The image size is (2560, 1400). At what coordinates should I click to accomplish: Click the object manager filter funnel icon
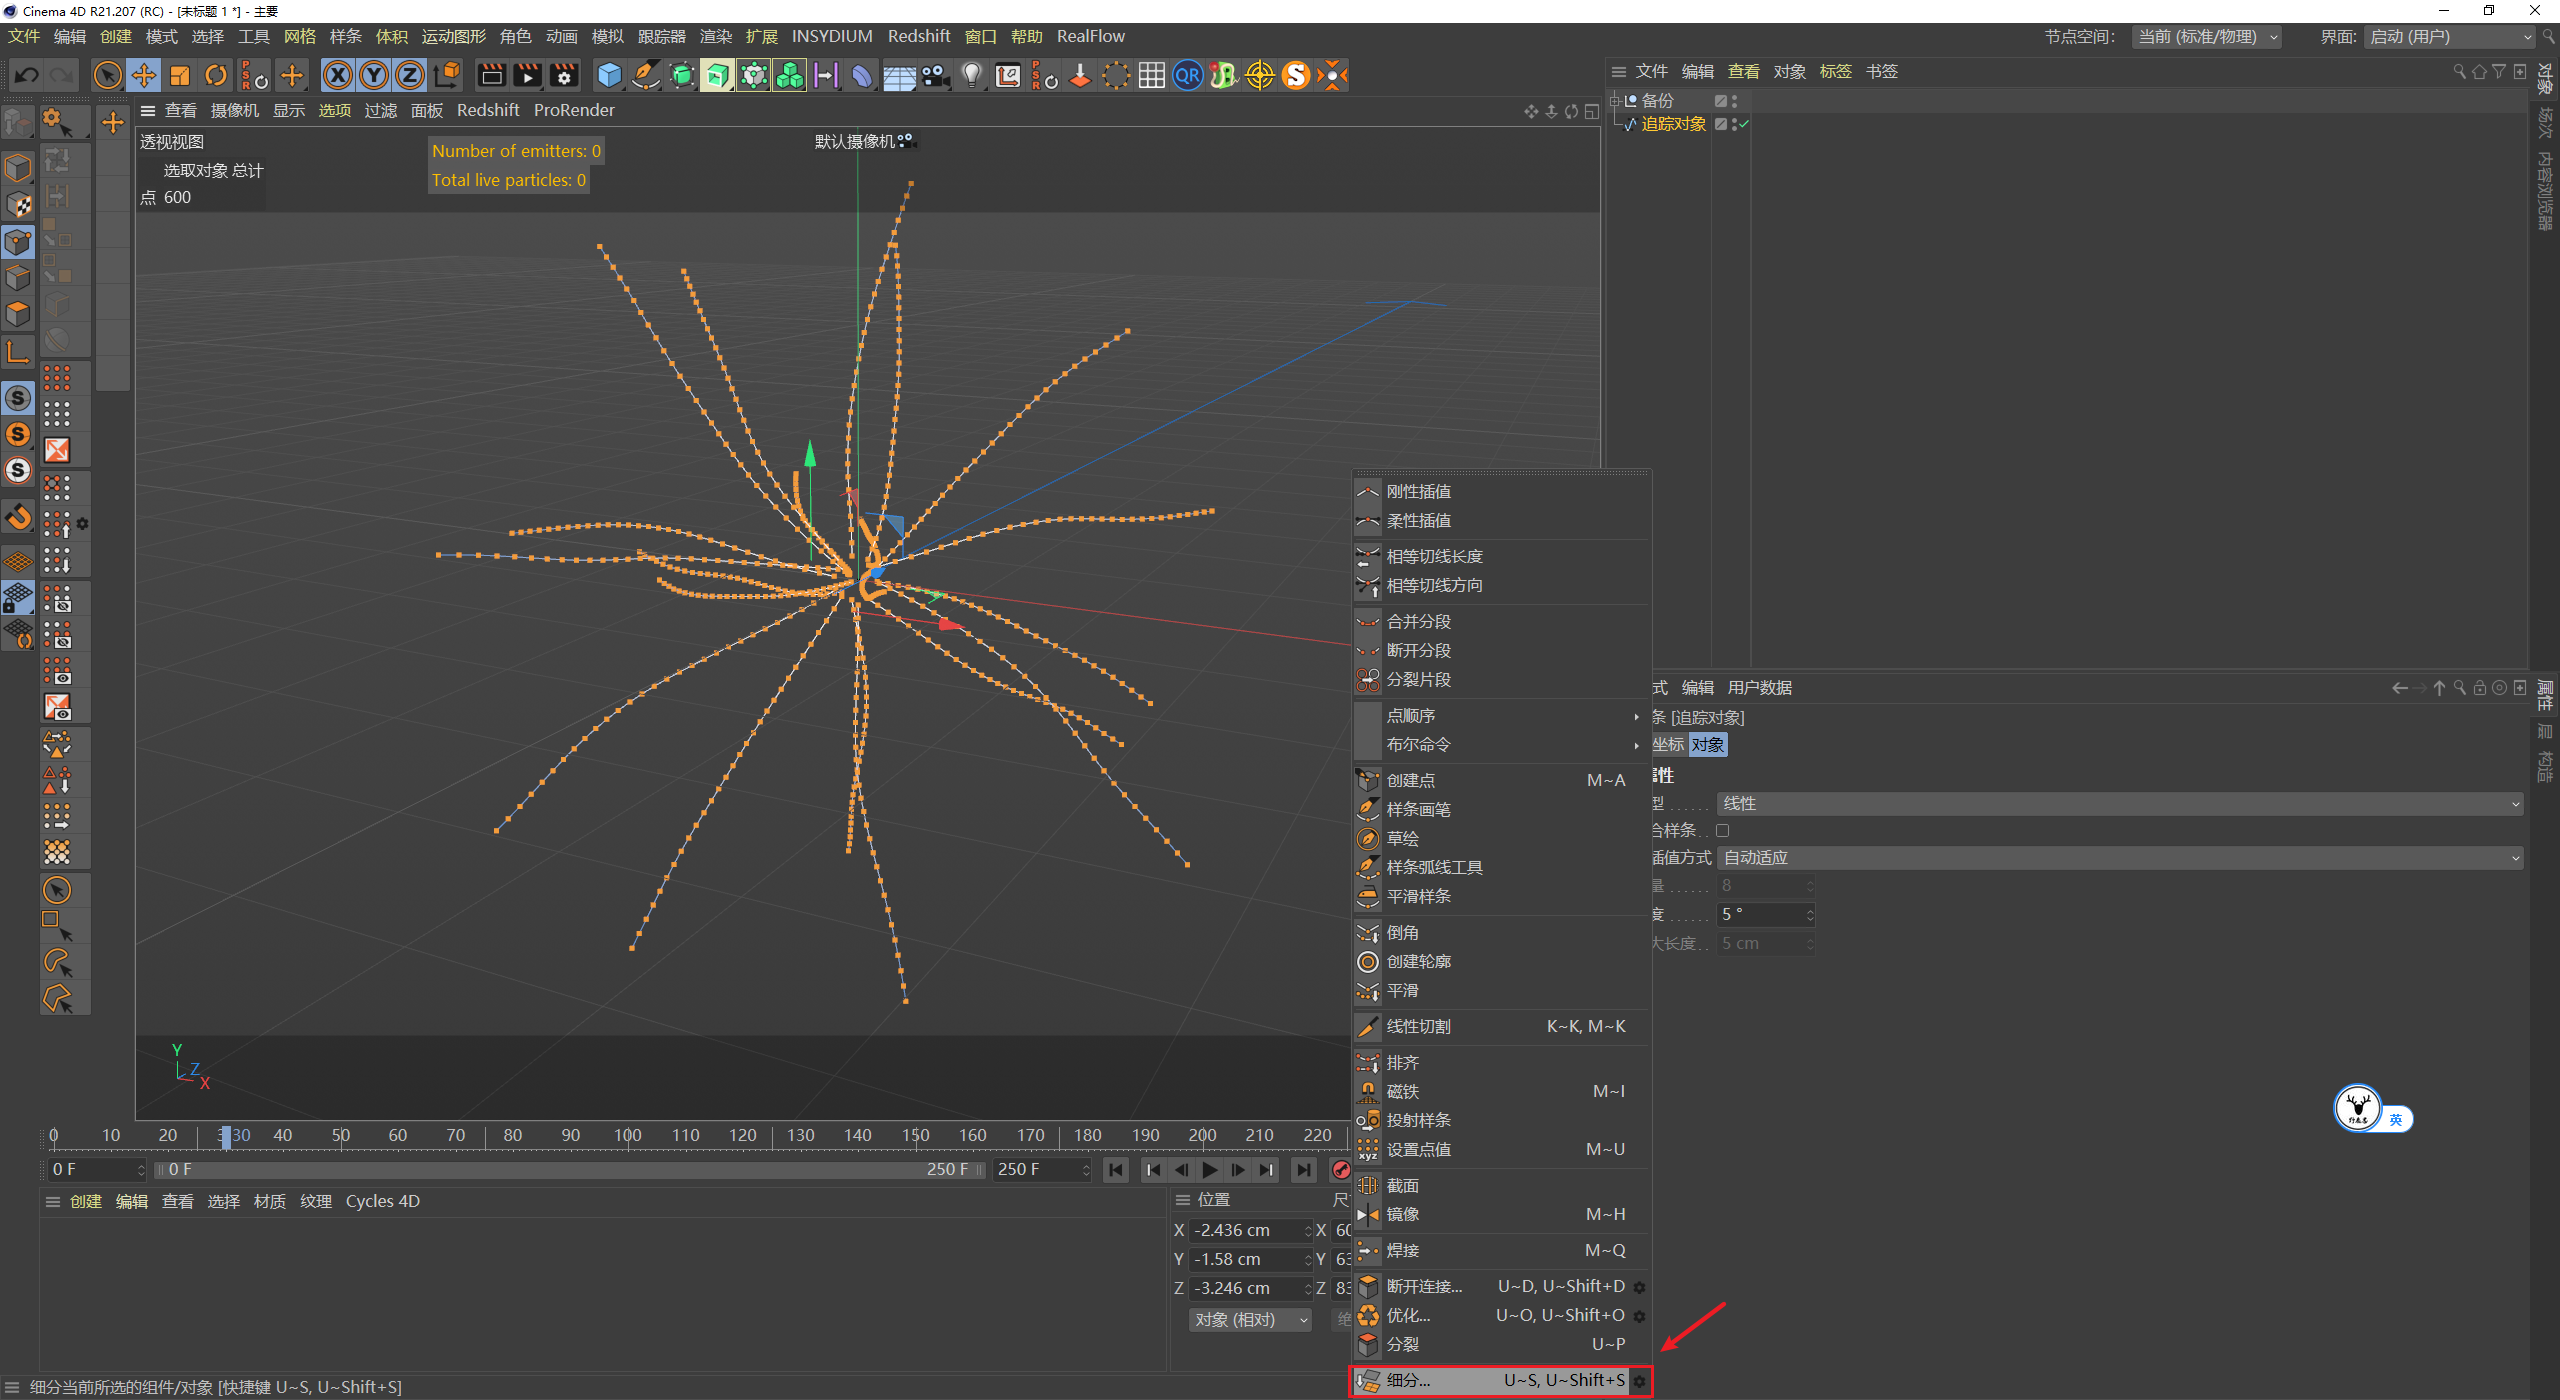[2499, 72]
